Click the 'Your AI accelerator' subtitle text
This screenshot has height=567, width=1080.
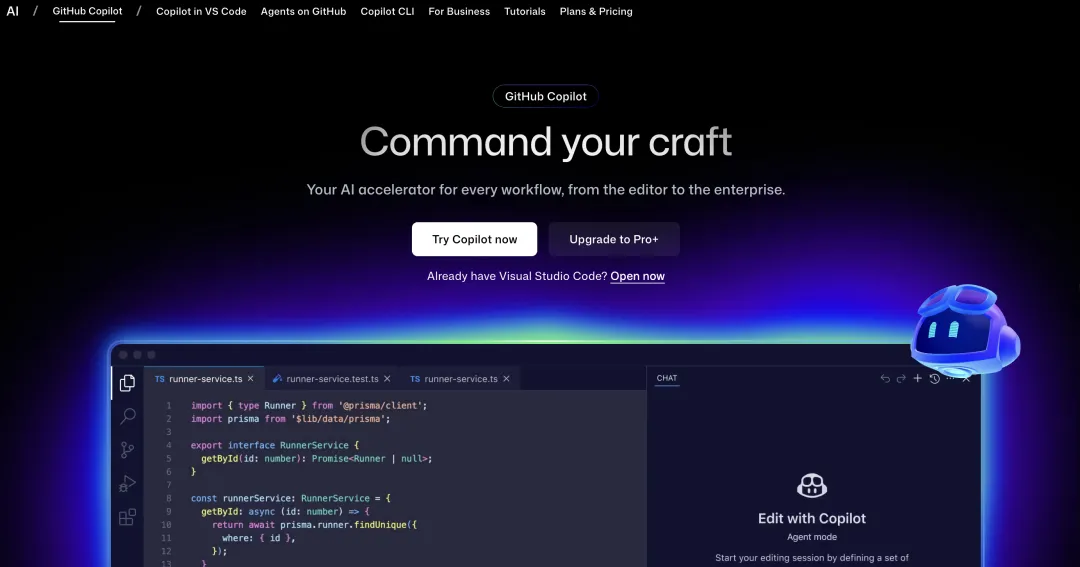click(x=546, y=189)
